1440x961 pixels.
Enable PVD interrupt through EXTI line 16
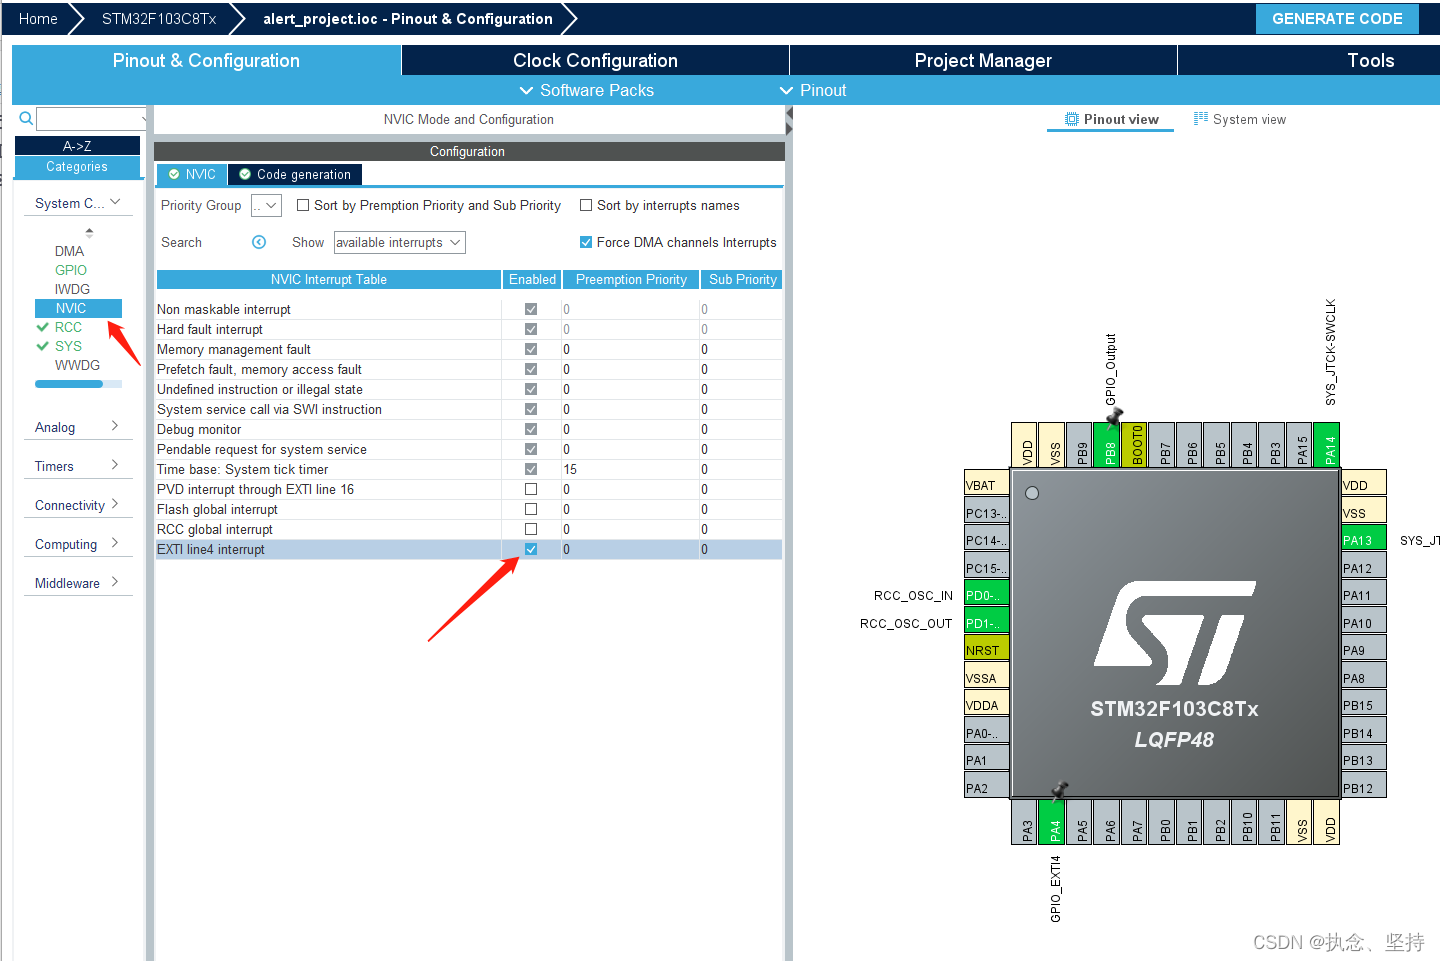531,489
